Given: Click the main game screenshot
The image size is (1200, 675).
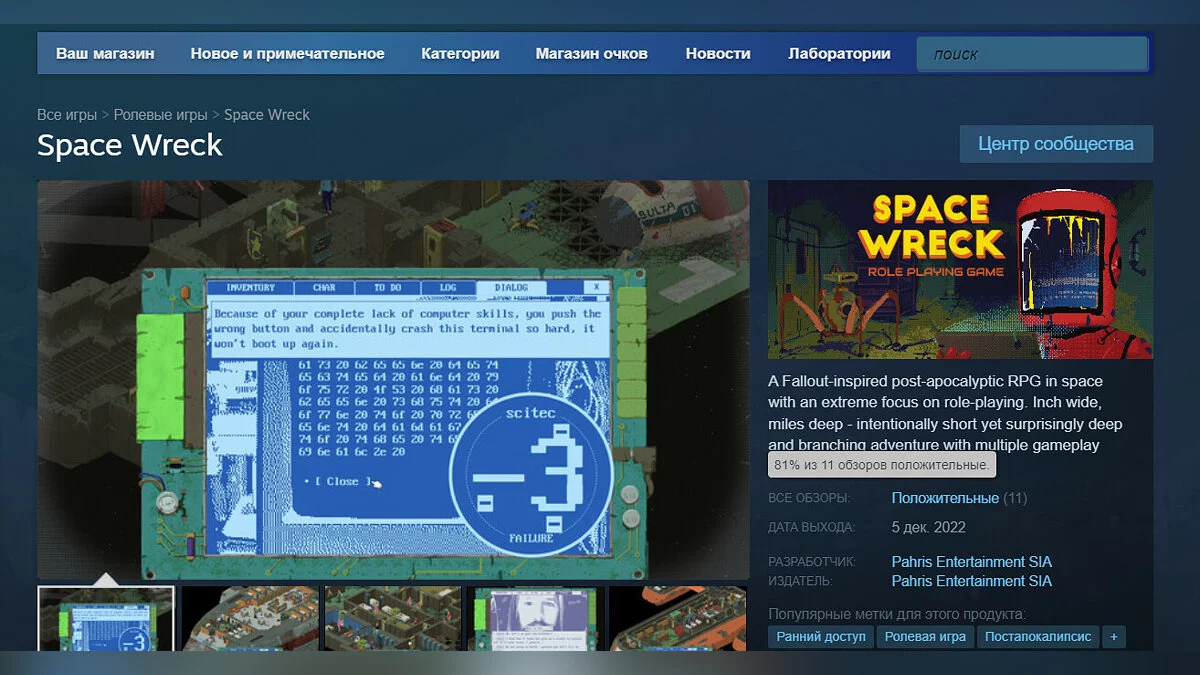Looking at the screenshot, I should 393,380.
